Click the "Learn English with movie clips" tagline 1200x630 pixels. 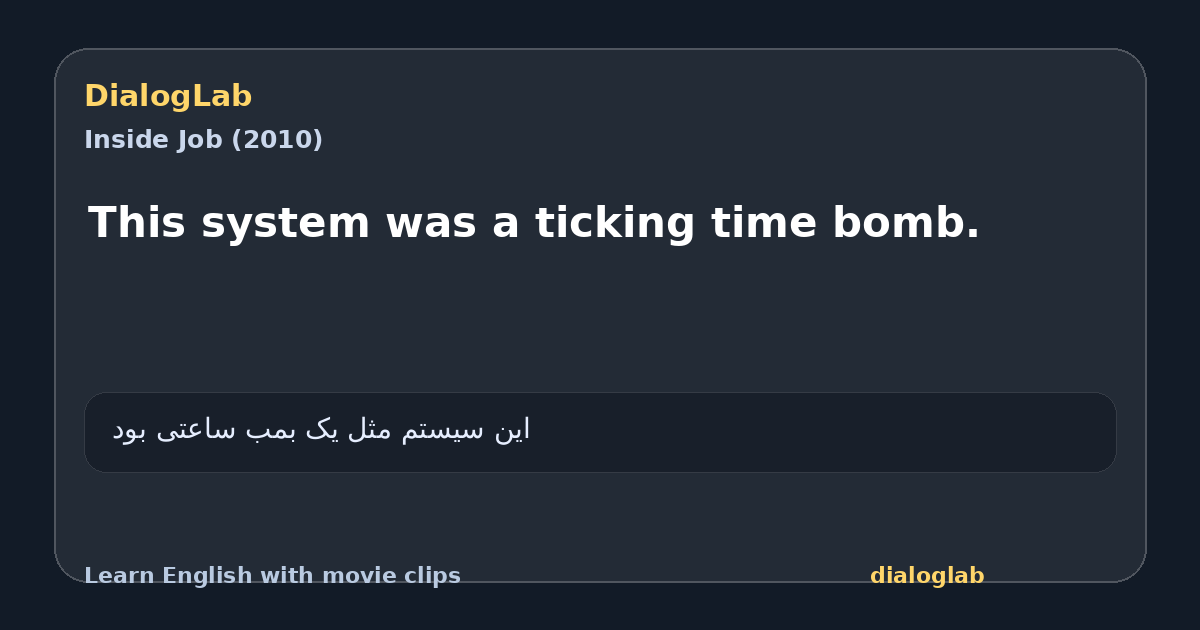[x=272, y=576]
